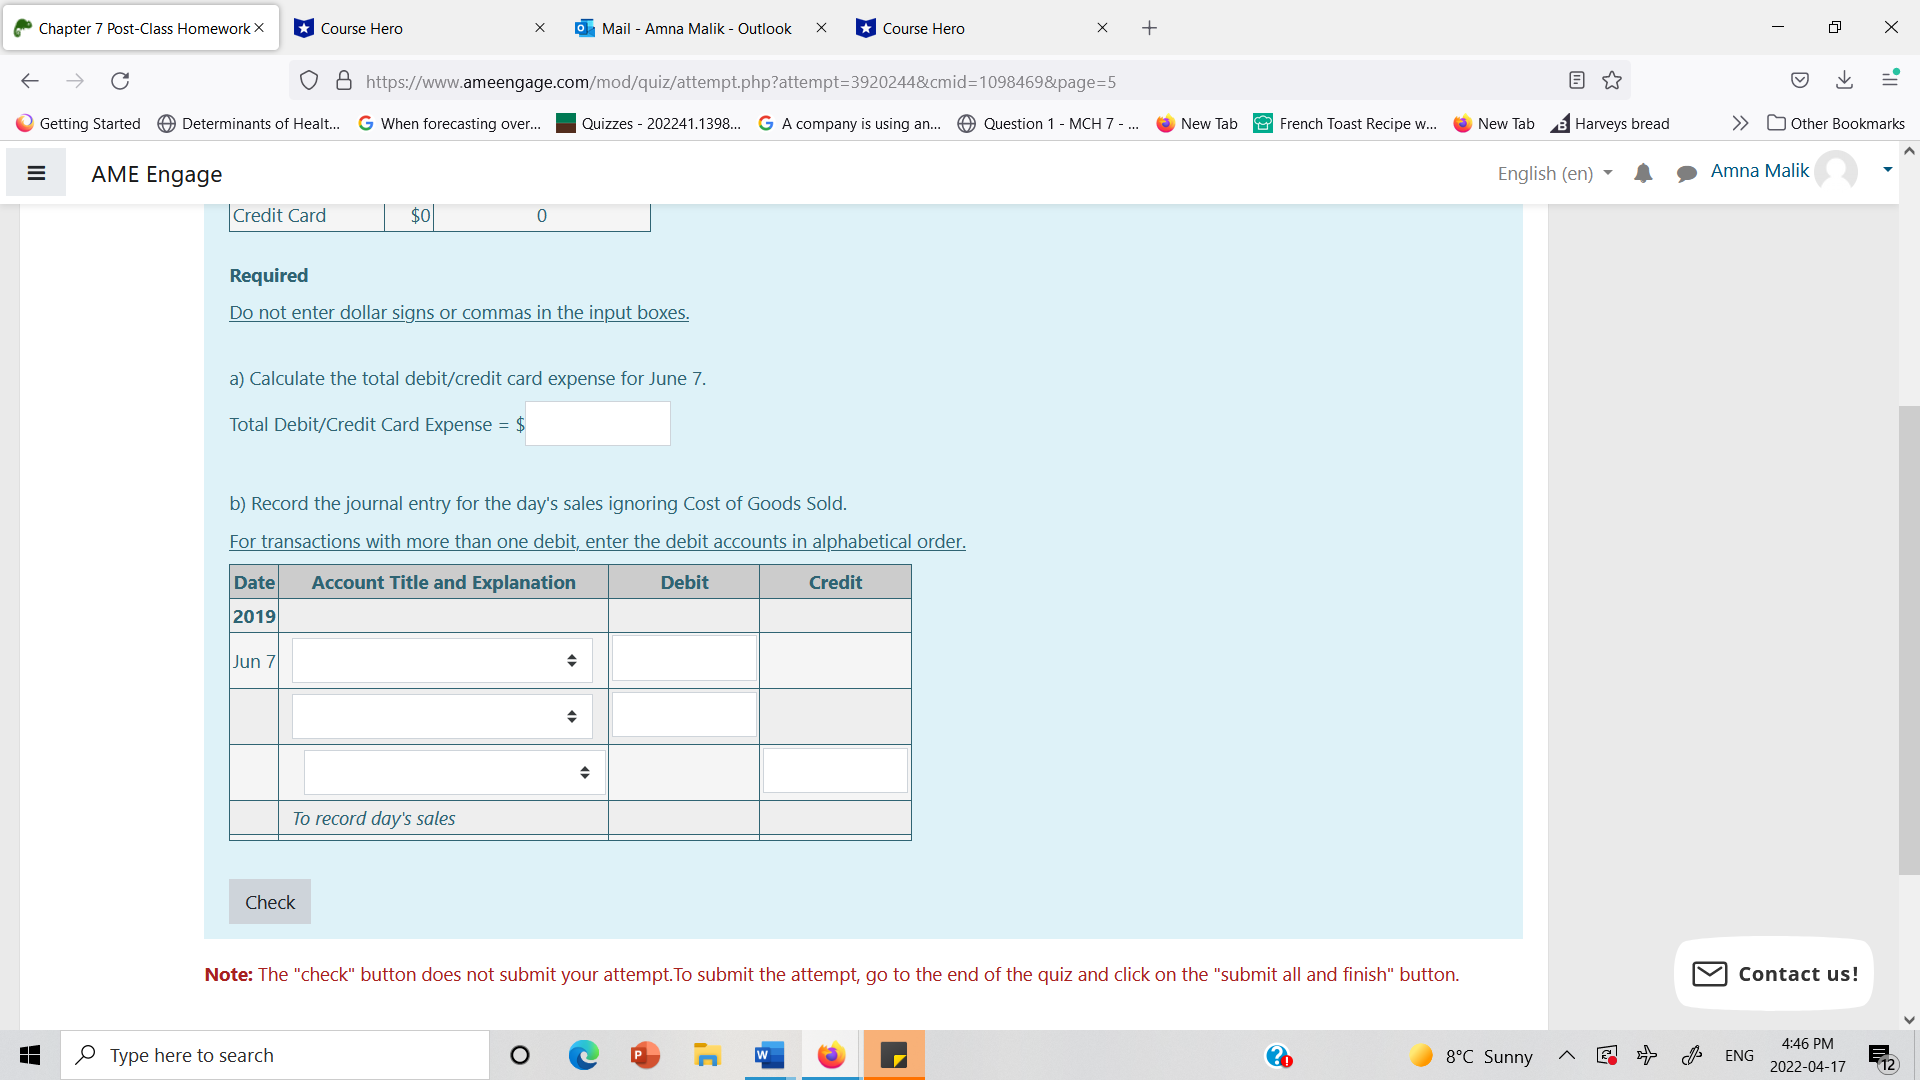Click the Save to Pocket icon

(1800, 81)
